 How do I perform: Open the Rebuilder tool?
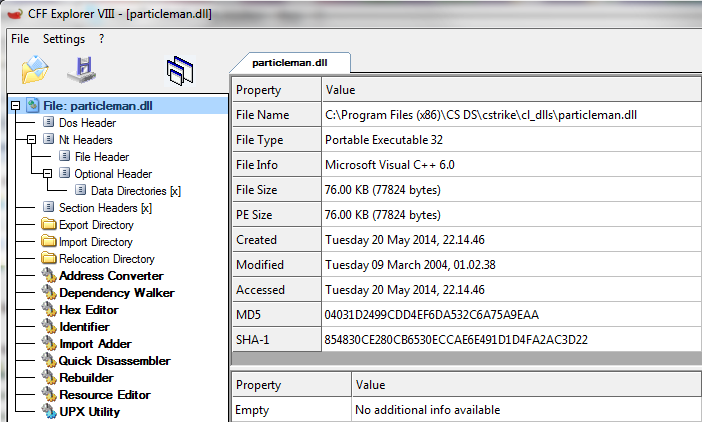(x=86, y=378)
